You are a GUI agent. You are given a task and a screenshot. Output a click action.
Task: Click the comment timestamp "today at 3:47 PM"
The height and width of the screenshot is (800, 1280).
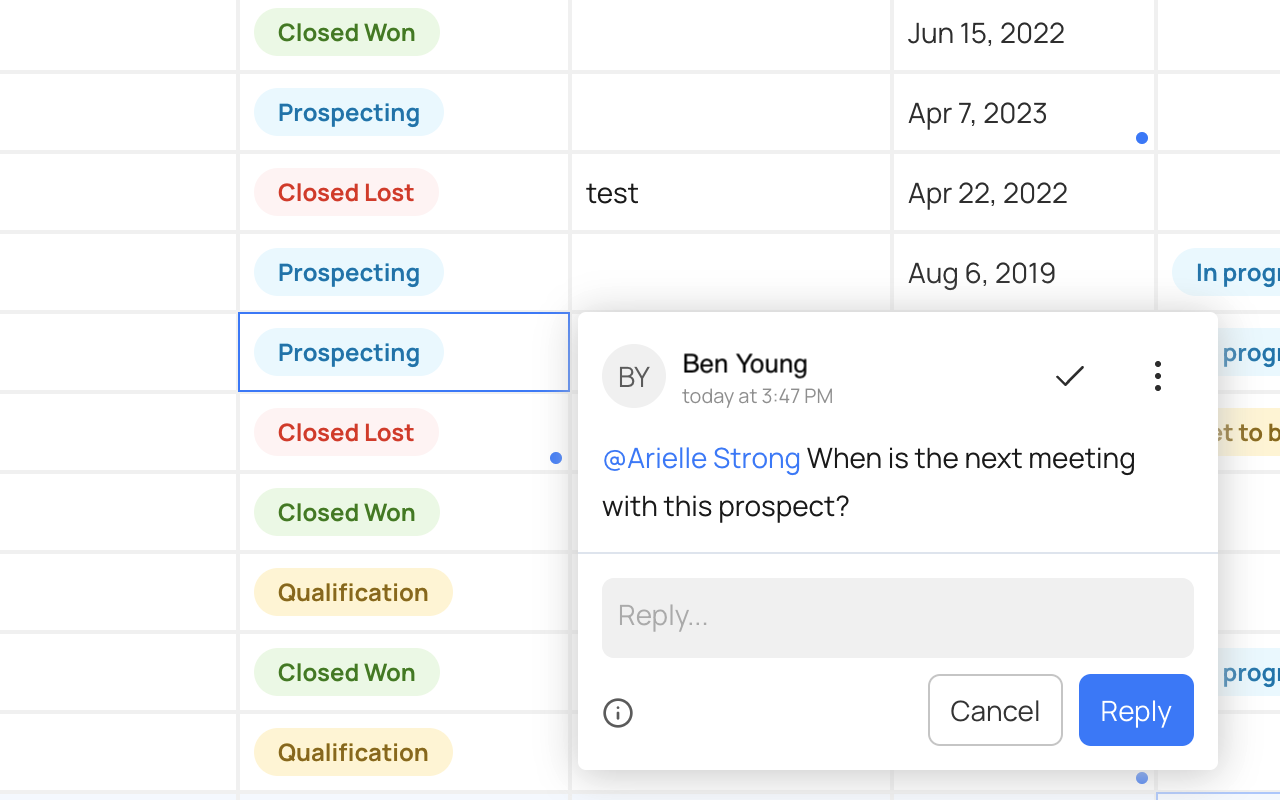(757, 396)
